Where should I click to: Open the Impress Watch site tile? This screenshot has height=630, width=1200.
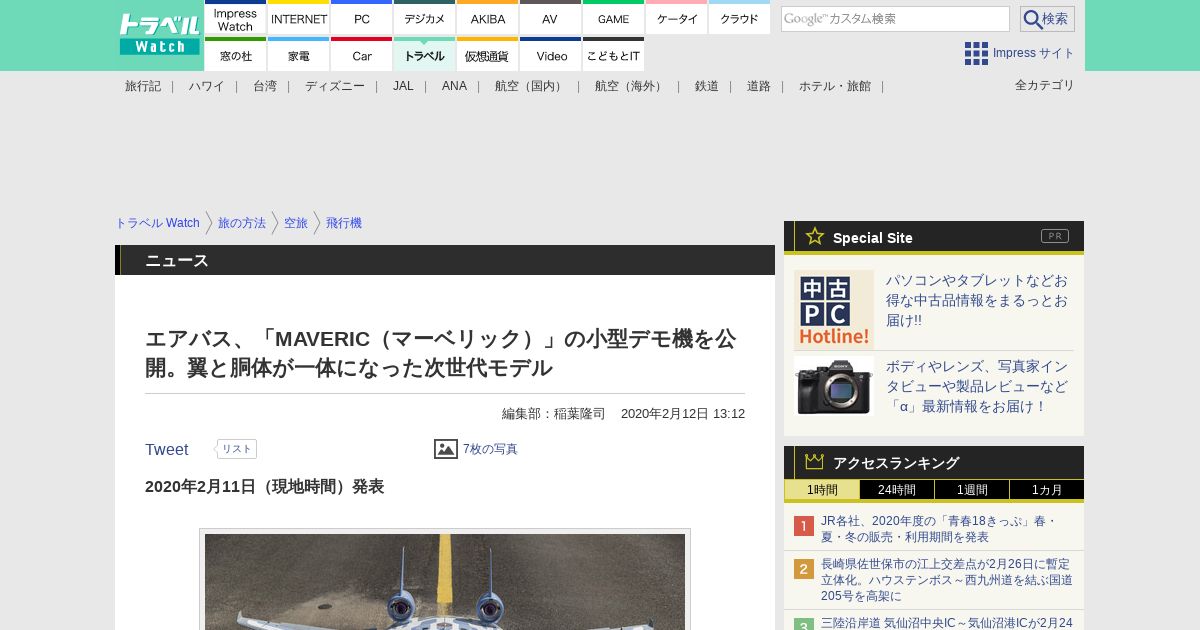tap(236, 18)
